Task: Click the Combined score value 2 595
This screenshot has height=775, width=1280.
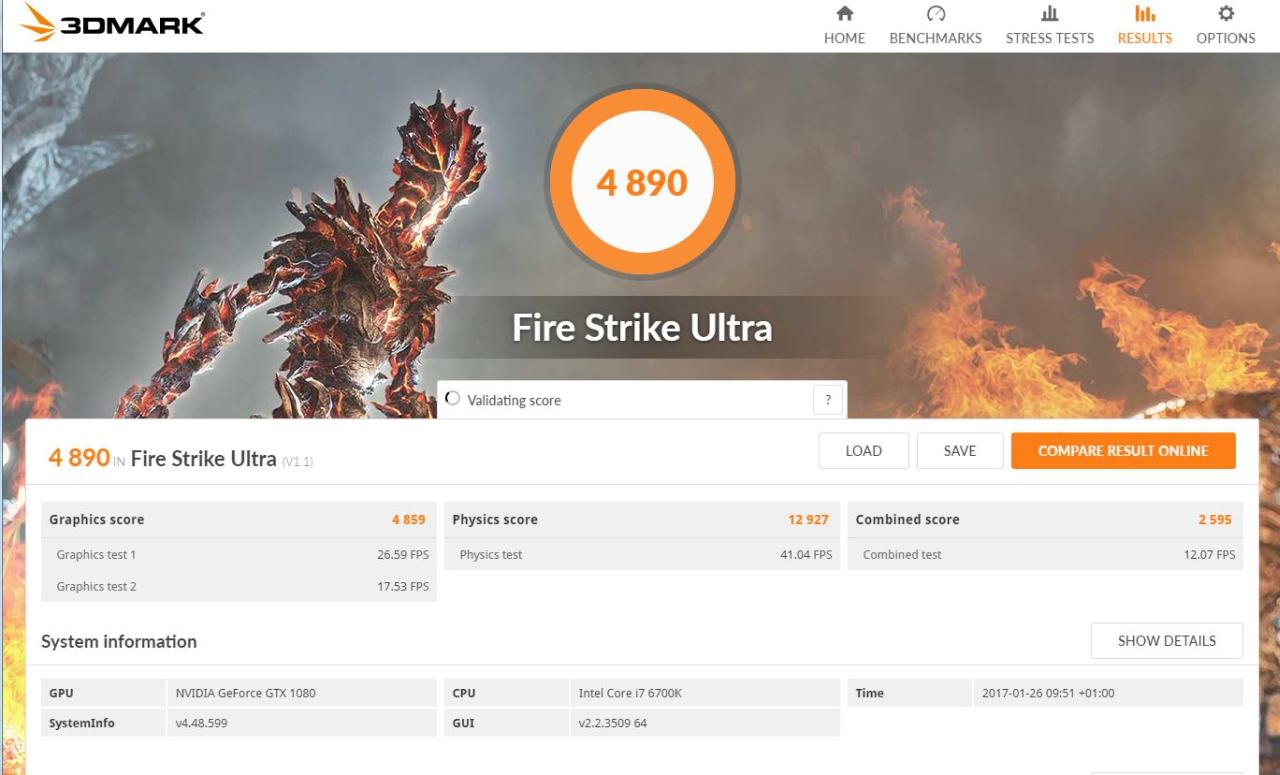Action: pyautogui.click(x=1215, y=520)
